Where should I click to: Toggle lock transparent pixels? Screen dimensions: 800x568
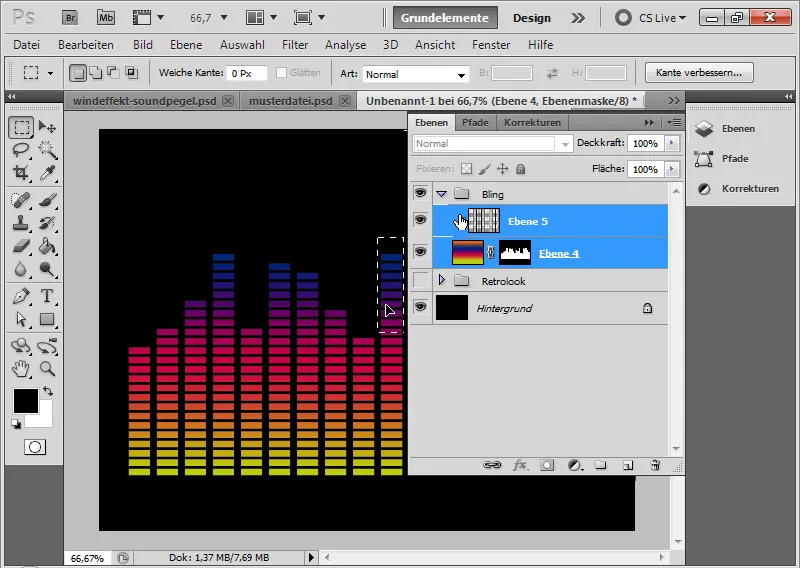pyautogui.click(x=466, y=169)
